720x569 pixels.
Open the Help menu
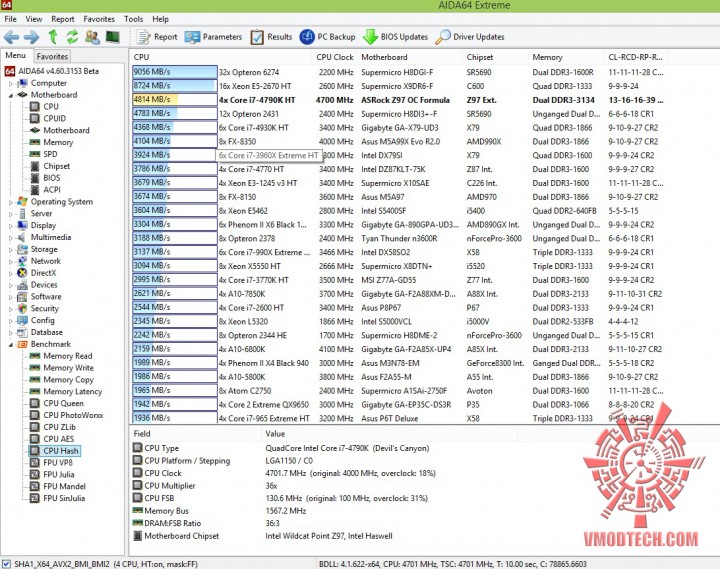pyautogui.click(x=160, y=19)
